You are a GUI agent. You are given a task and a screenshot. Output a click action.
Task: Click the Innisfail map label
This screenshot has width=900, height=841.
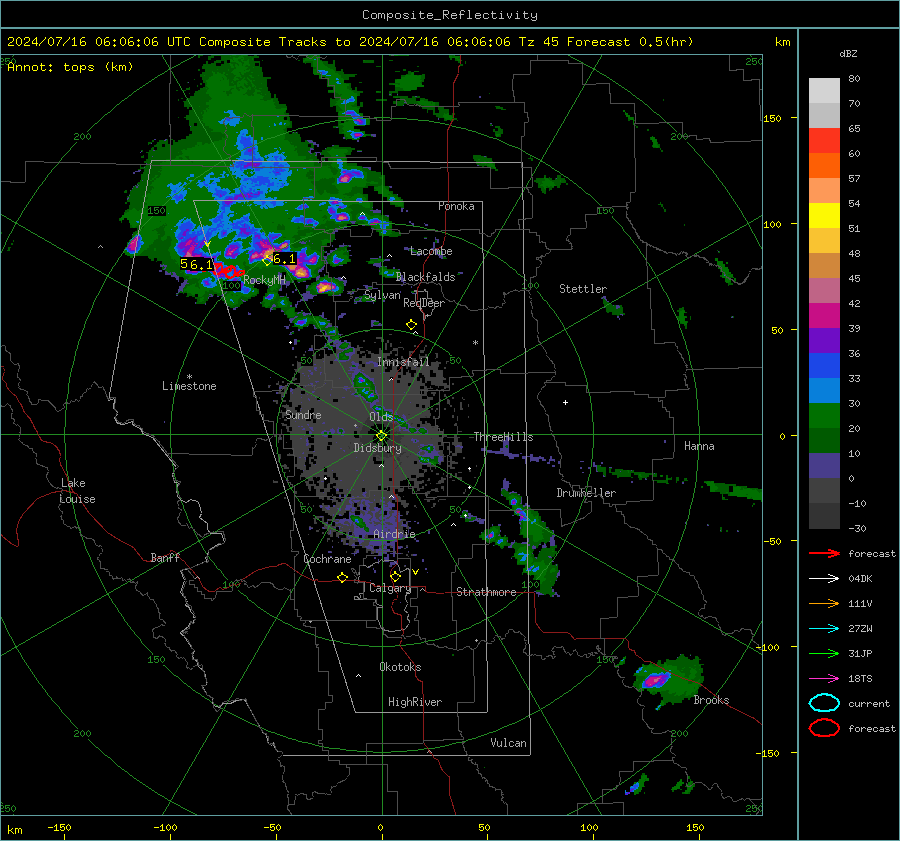point(403,362)
